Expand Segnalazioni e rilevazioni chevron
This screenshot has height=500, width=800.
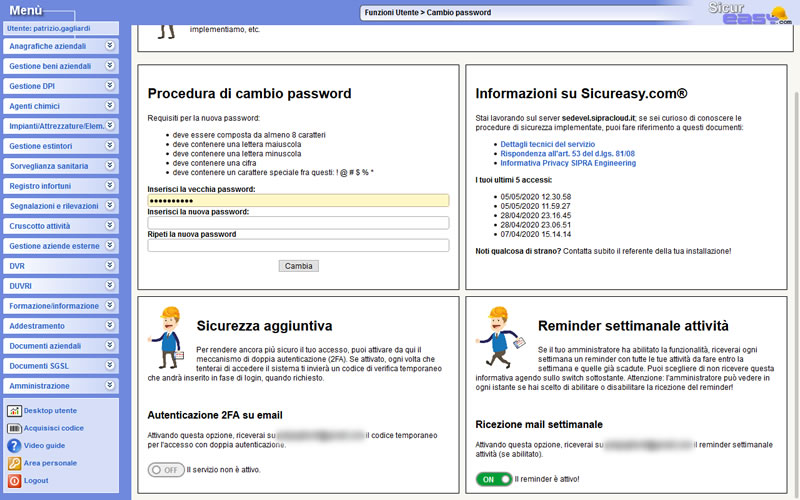click(x=110, y=205)
